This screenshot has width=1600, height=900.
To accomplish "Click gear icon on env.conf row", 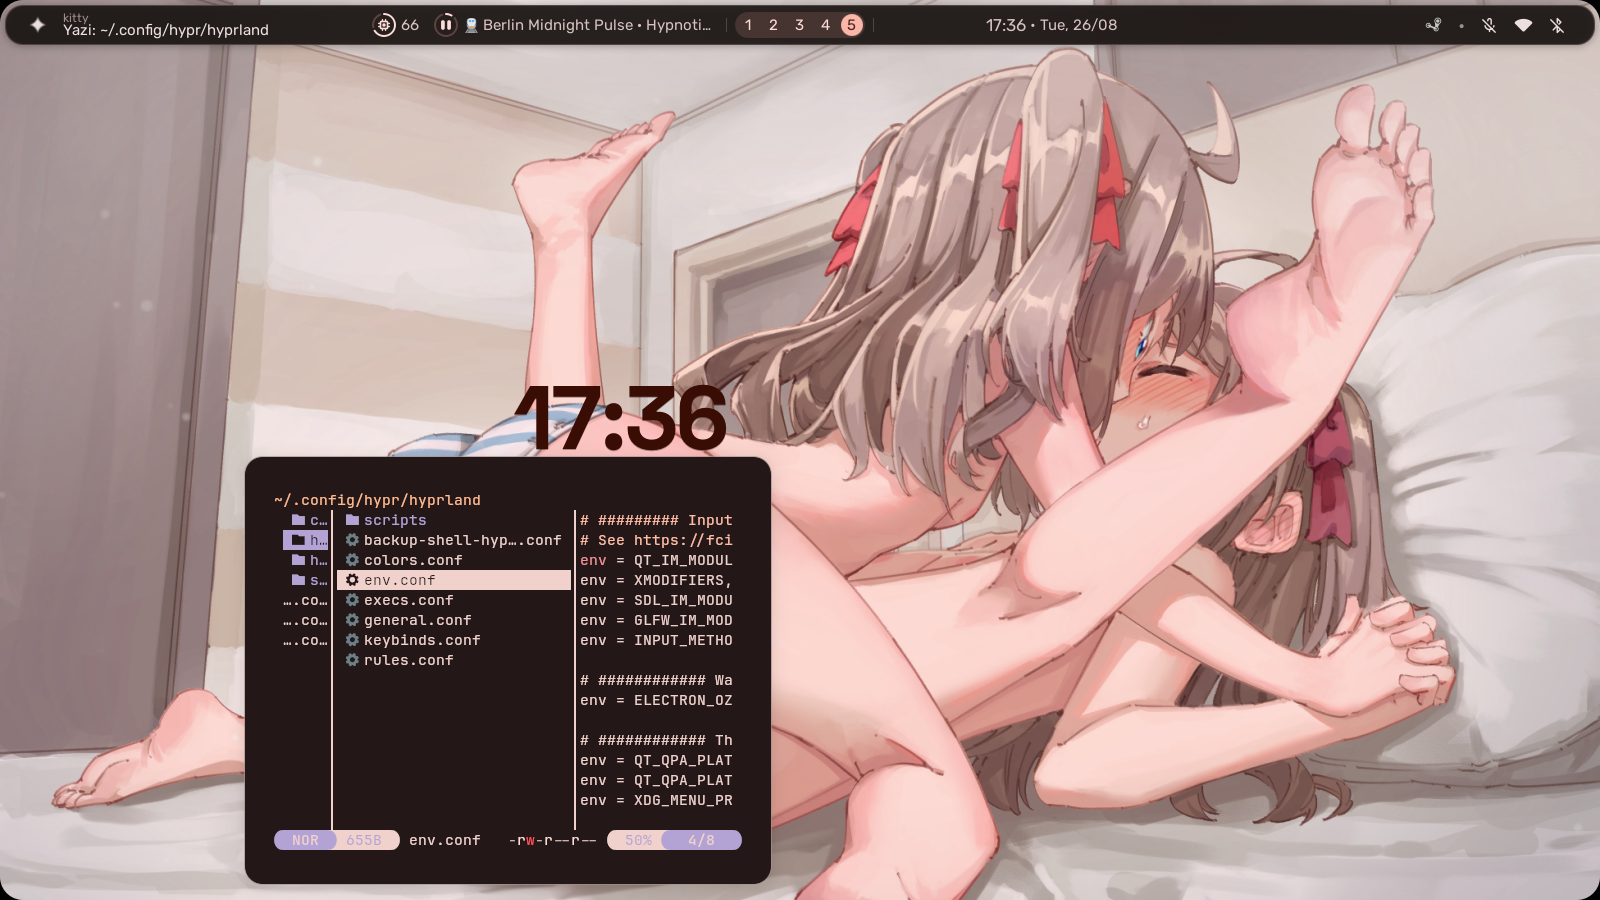I will click(352, 580).
